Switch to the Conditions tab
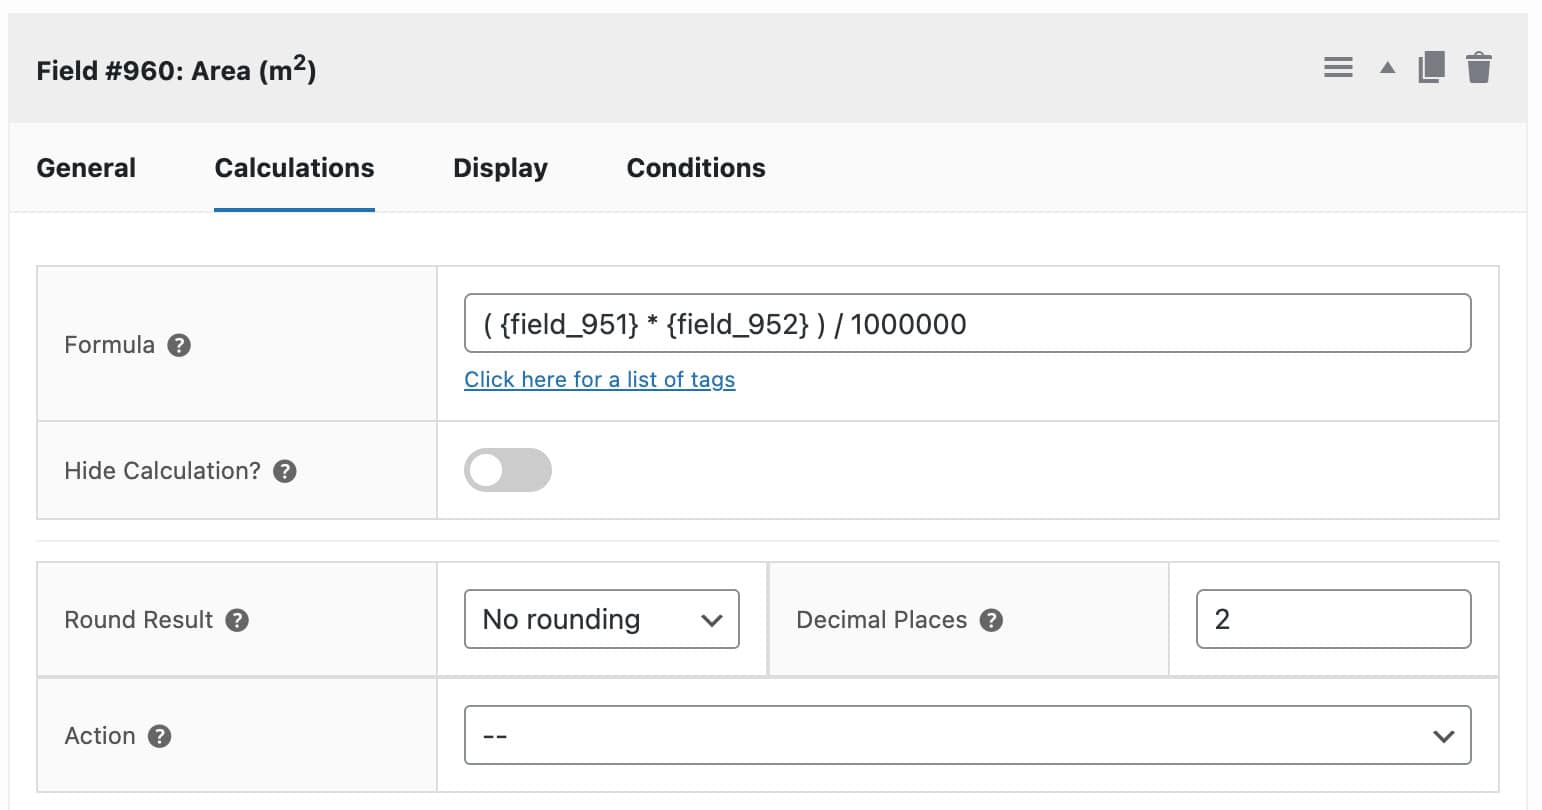1542x810 pixels. (695, 167)
